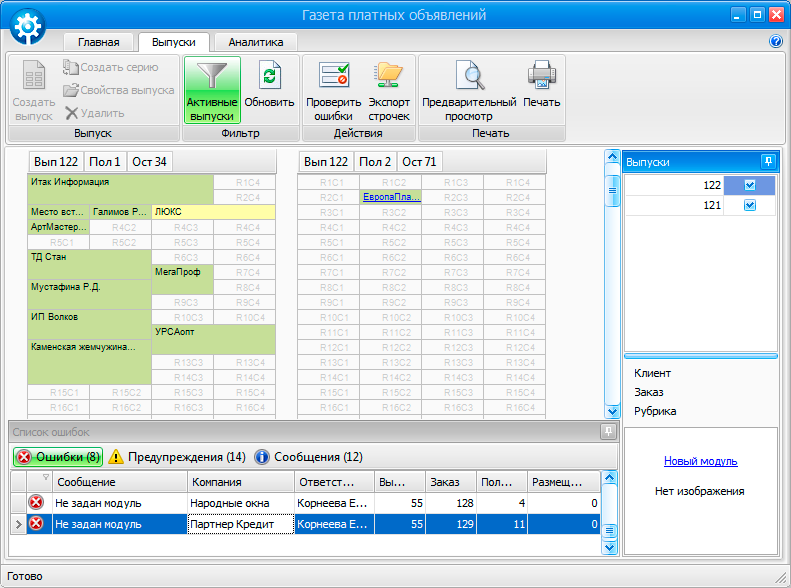Run Проверить ошибки check
This screenshot has height=588, width=791.
click(x=333, y=78)
